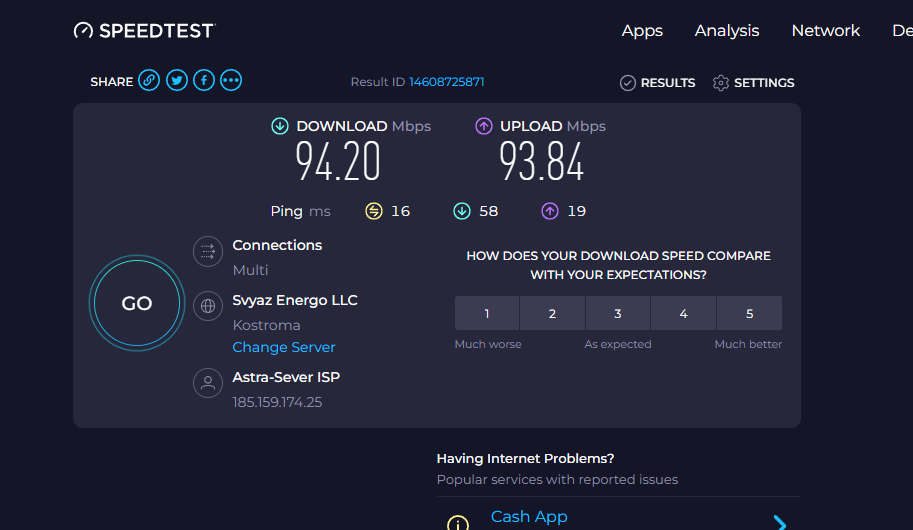Open the SETTINGS page
913x530 pixels.
[764, 83]
